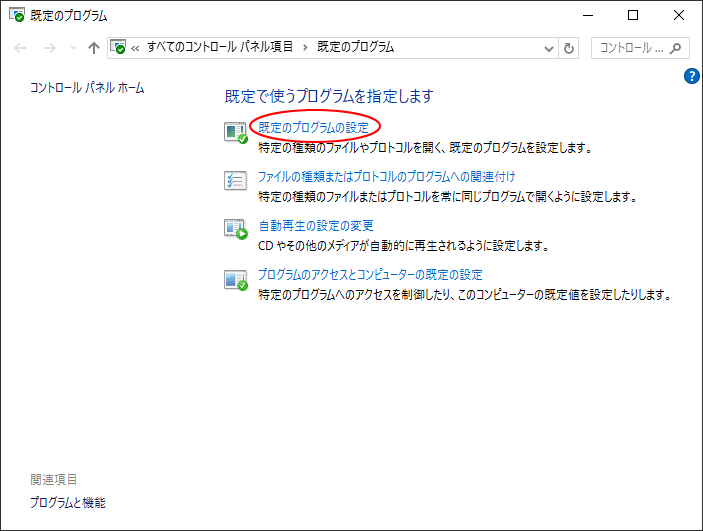
Task: Go up one level with the up arrow
Action: [x=94, y=48]
